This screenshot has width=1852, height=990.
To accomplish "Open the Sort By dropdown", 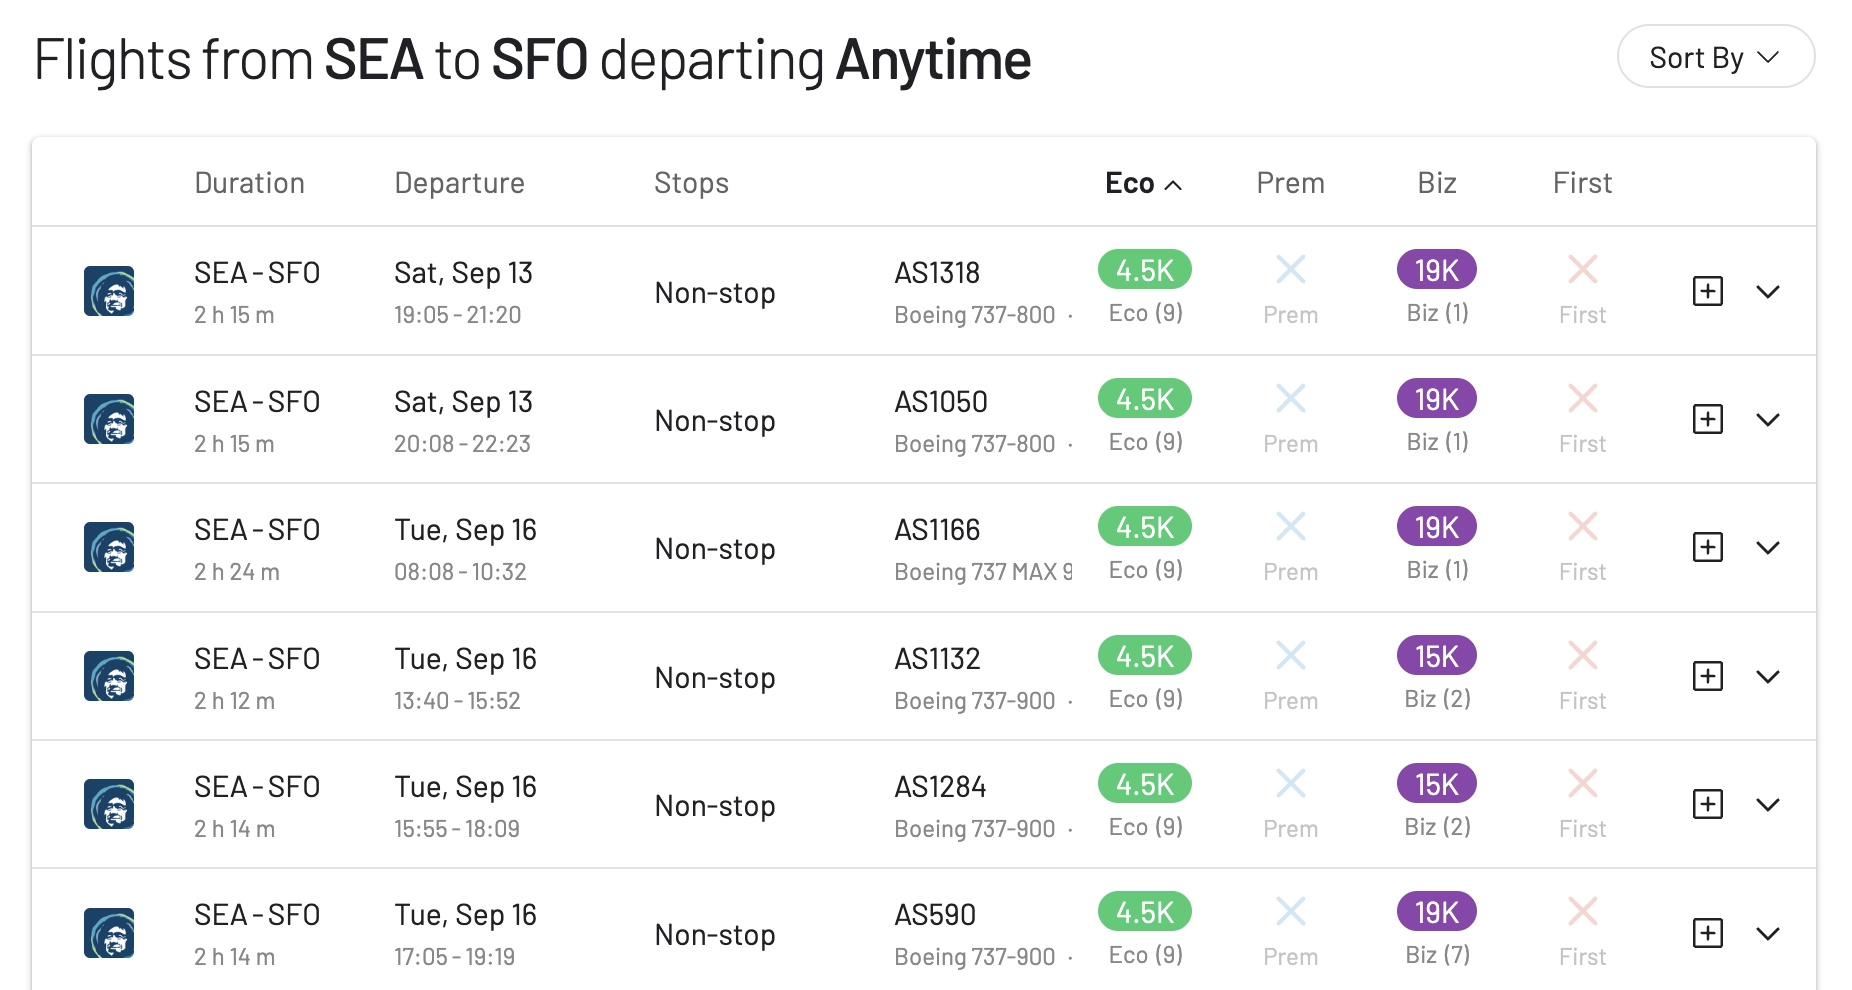I will (1715, 57).
